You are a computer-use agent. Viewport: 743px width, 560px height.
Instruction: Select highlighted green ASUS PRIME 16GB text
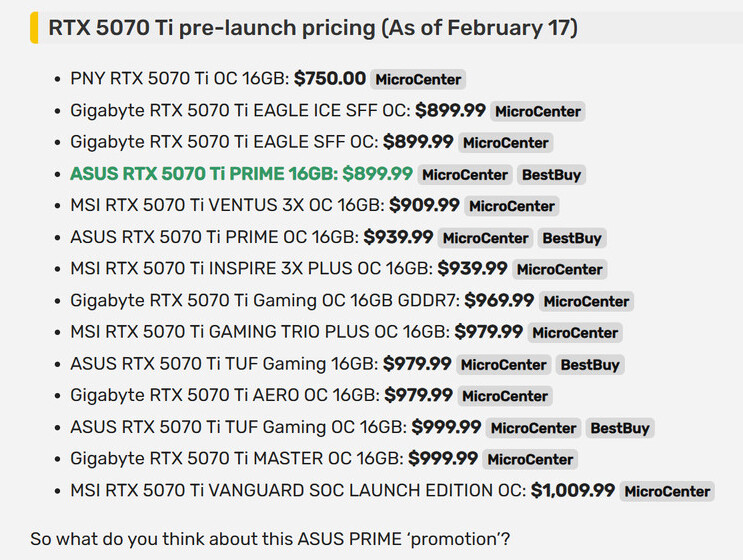pos(242,174)
